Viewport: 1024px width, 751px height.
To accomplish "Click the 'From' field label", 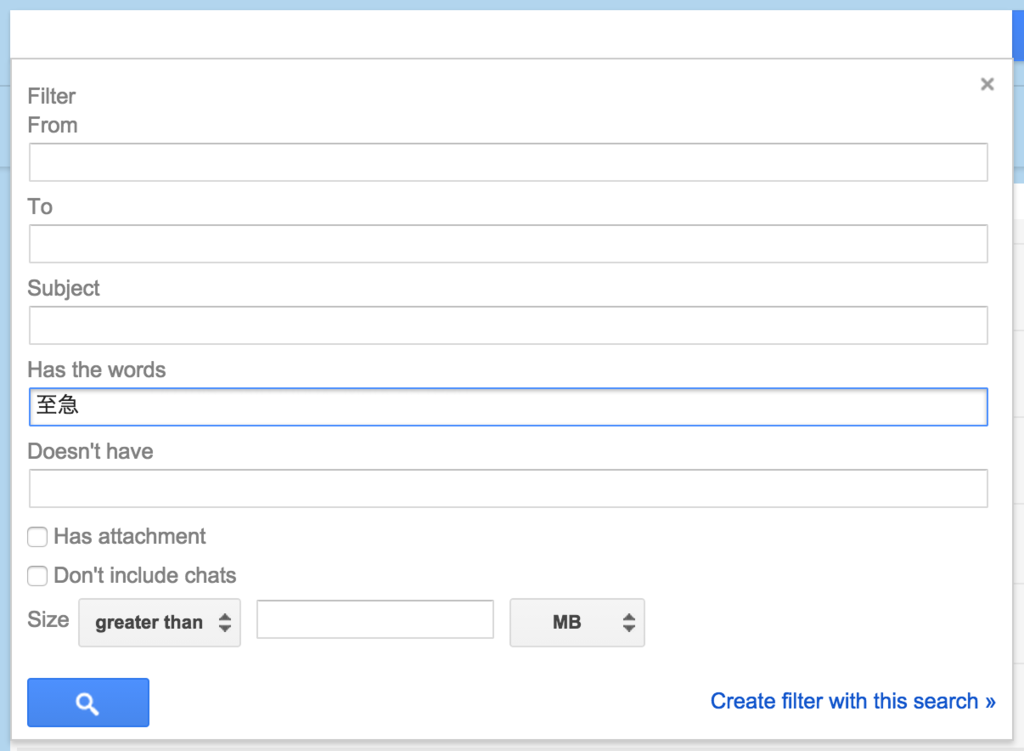I will [x=53, y=125].
